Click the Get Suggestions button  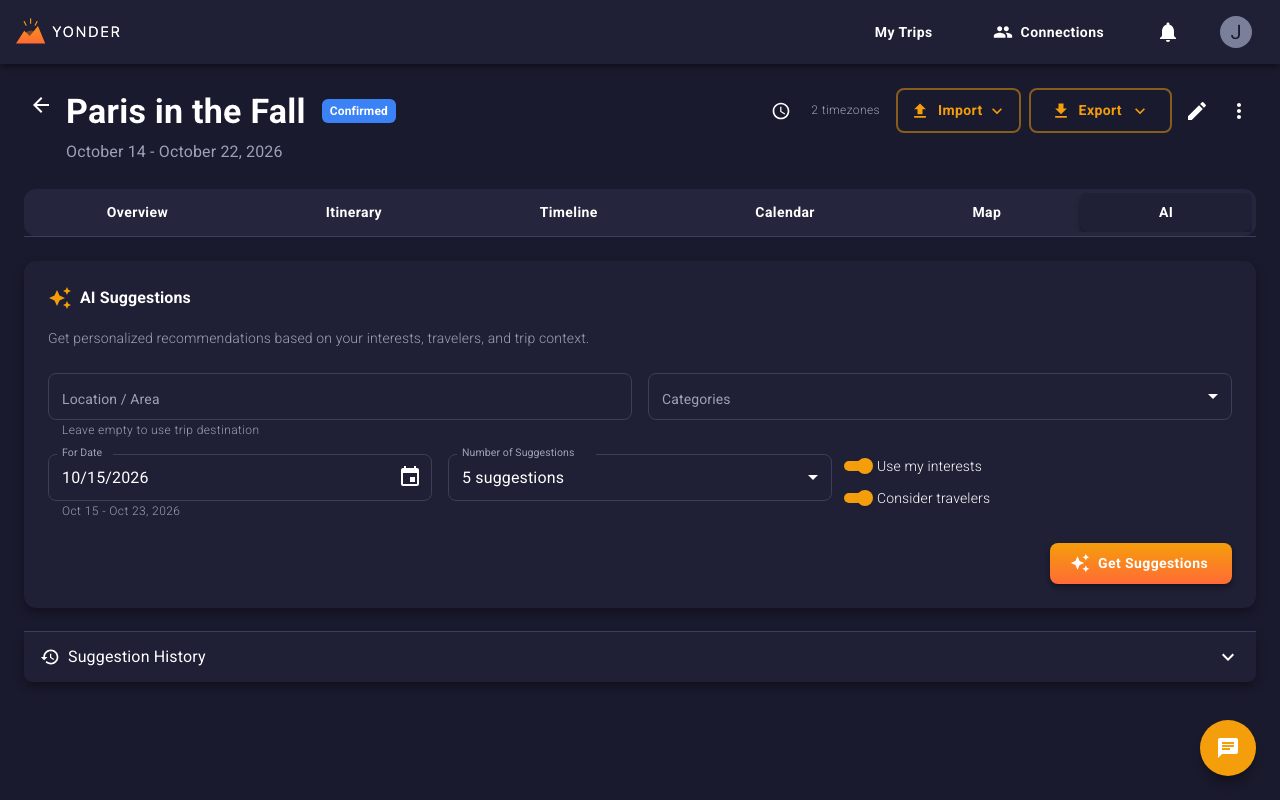[x=1140, y=563]
